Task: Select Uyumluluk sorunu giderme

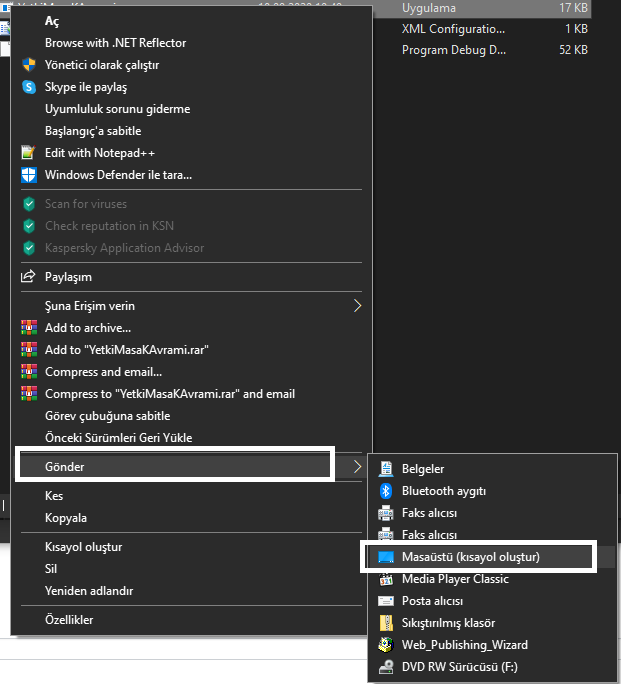Action: (118, 109)
